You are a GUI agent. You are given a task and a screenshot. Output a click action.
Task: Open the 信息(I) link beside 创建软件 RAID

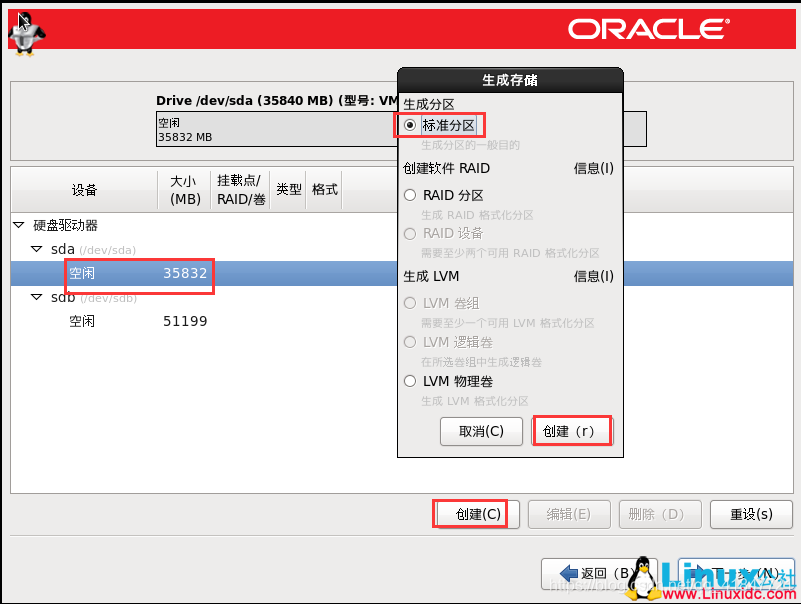click(596, 168)
